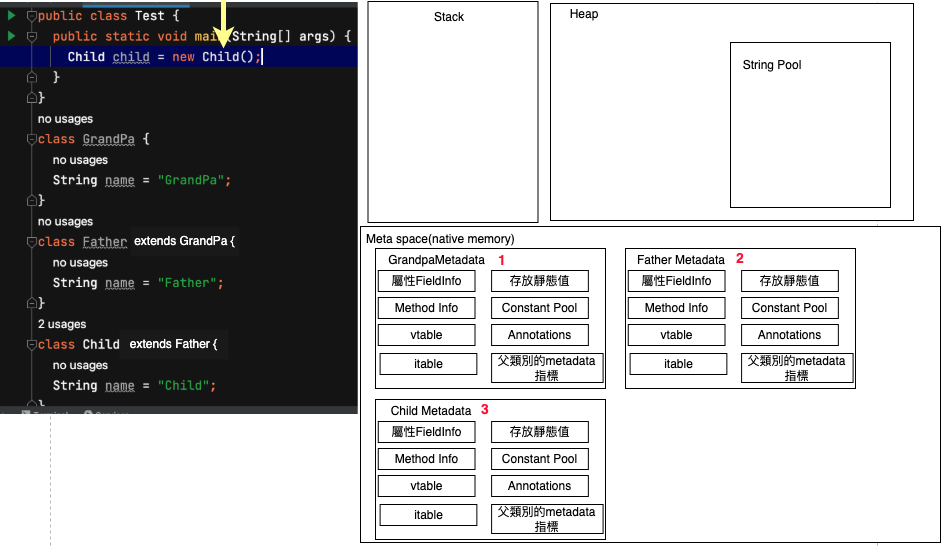
Task: Select GrandpaMetadata 存放靜態值 box
Action: pos(539,281)
